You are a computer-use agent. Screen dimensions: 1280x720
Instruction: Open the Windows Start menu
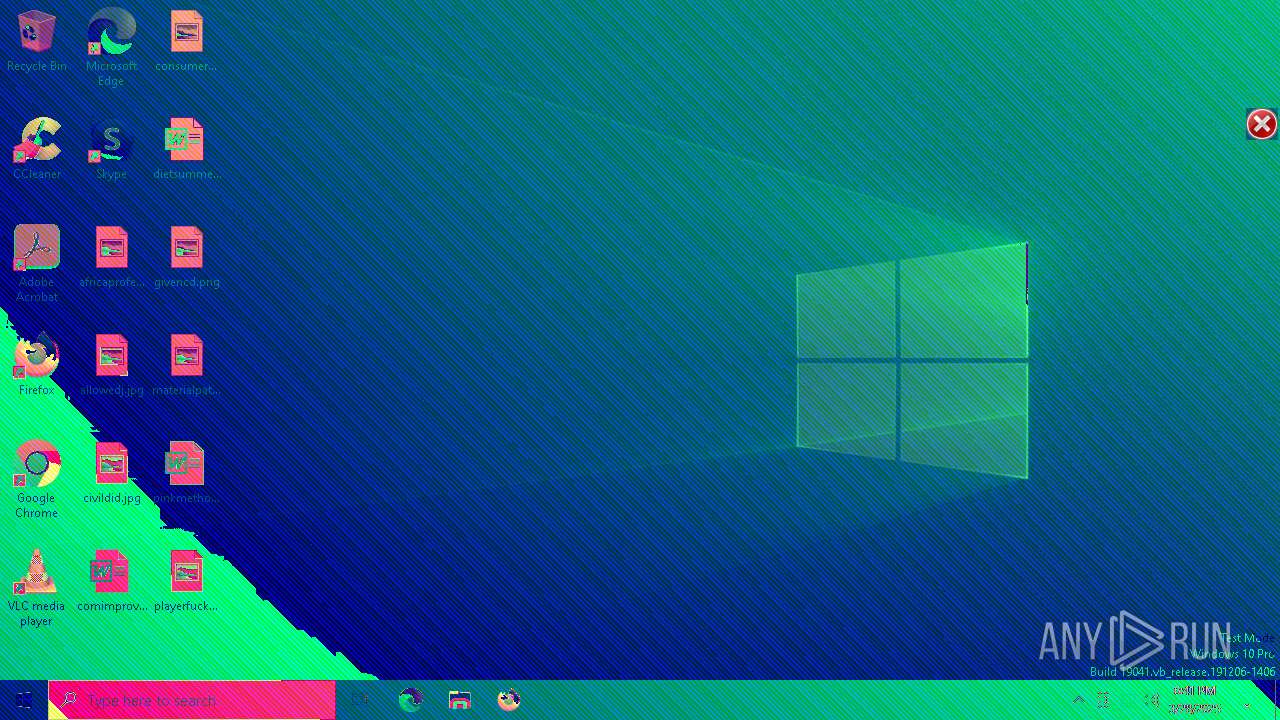pyautogui.click(x=24, y=700)
